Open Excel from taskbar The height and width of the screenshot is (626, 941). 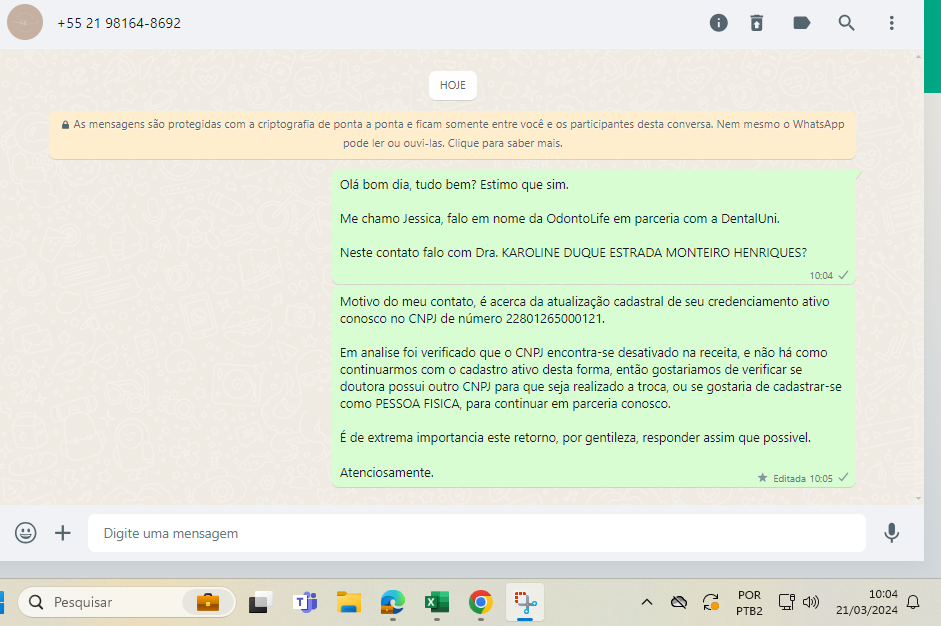436,602
